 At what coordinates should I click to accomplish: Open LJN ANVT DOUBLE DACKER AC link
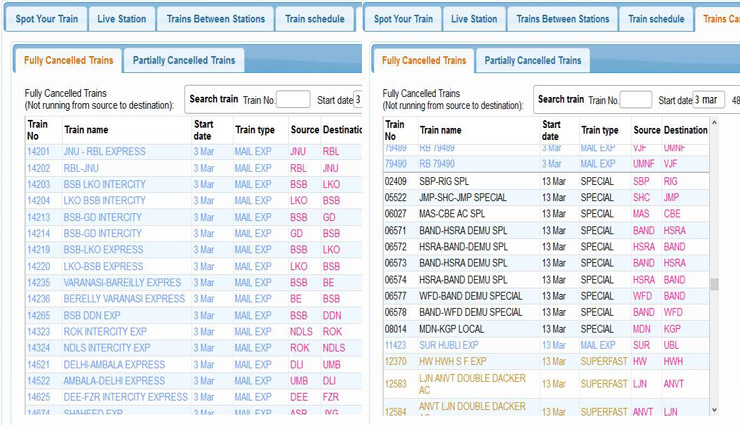coord(472,384)
